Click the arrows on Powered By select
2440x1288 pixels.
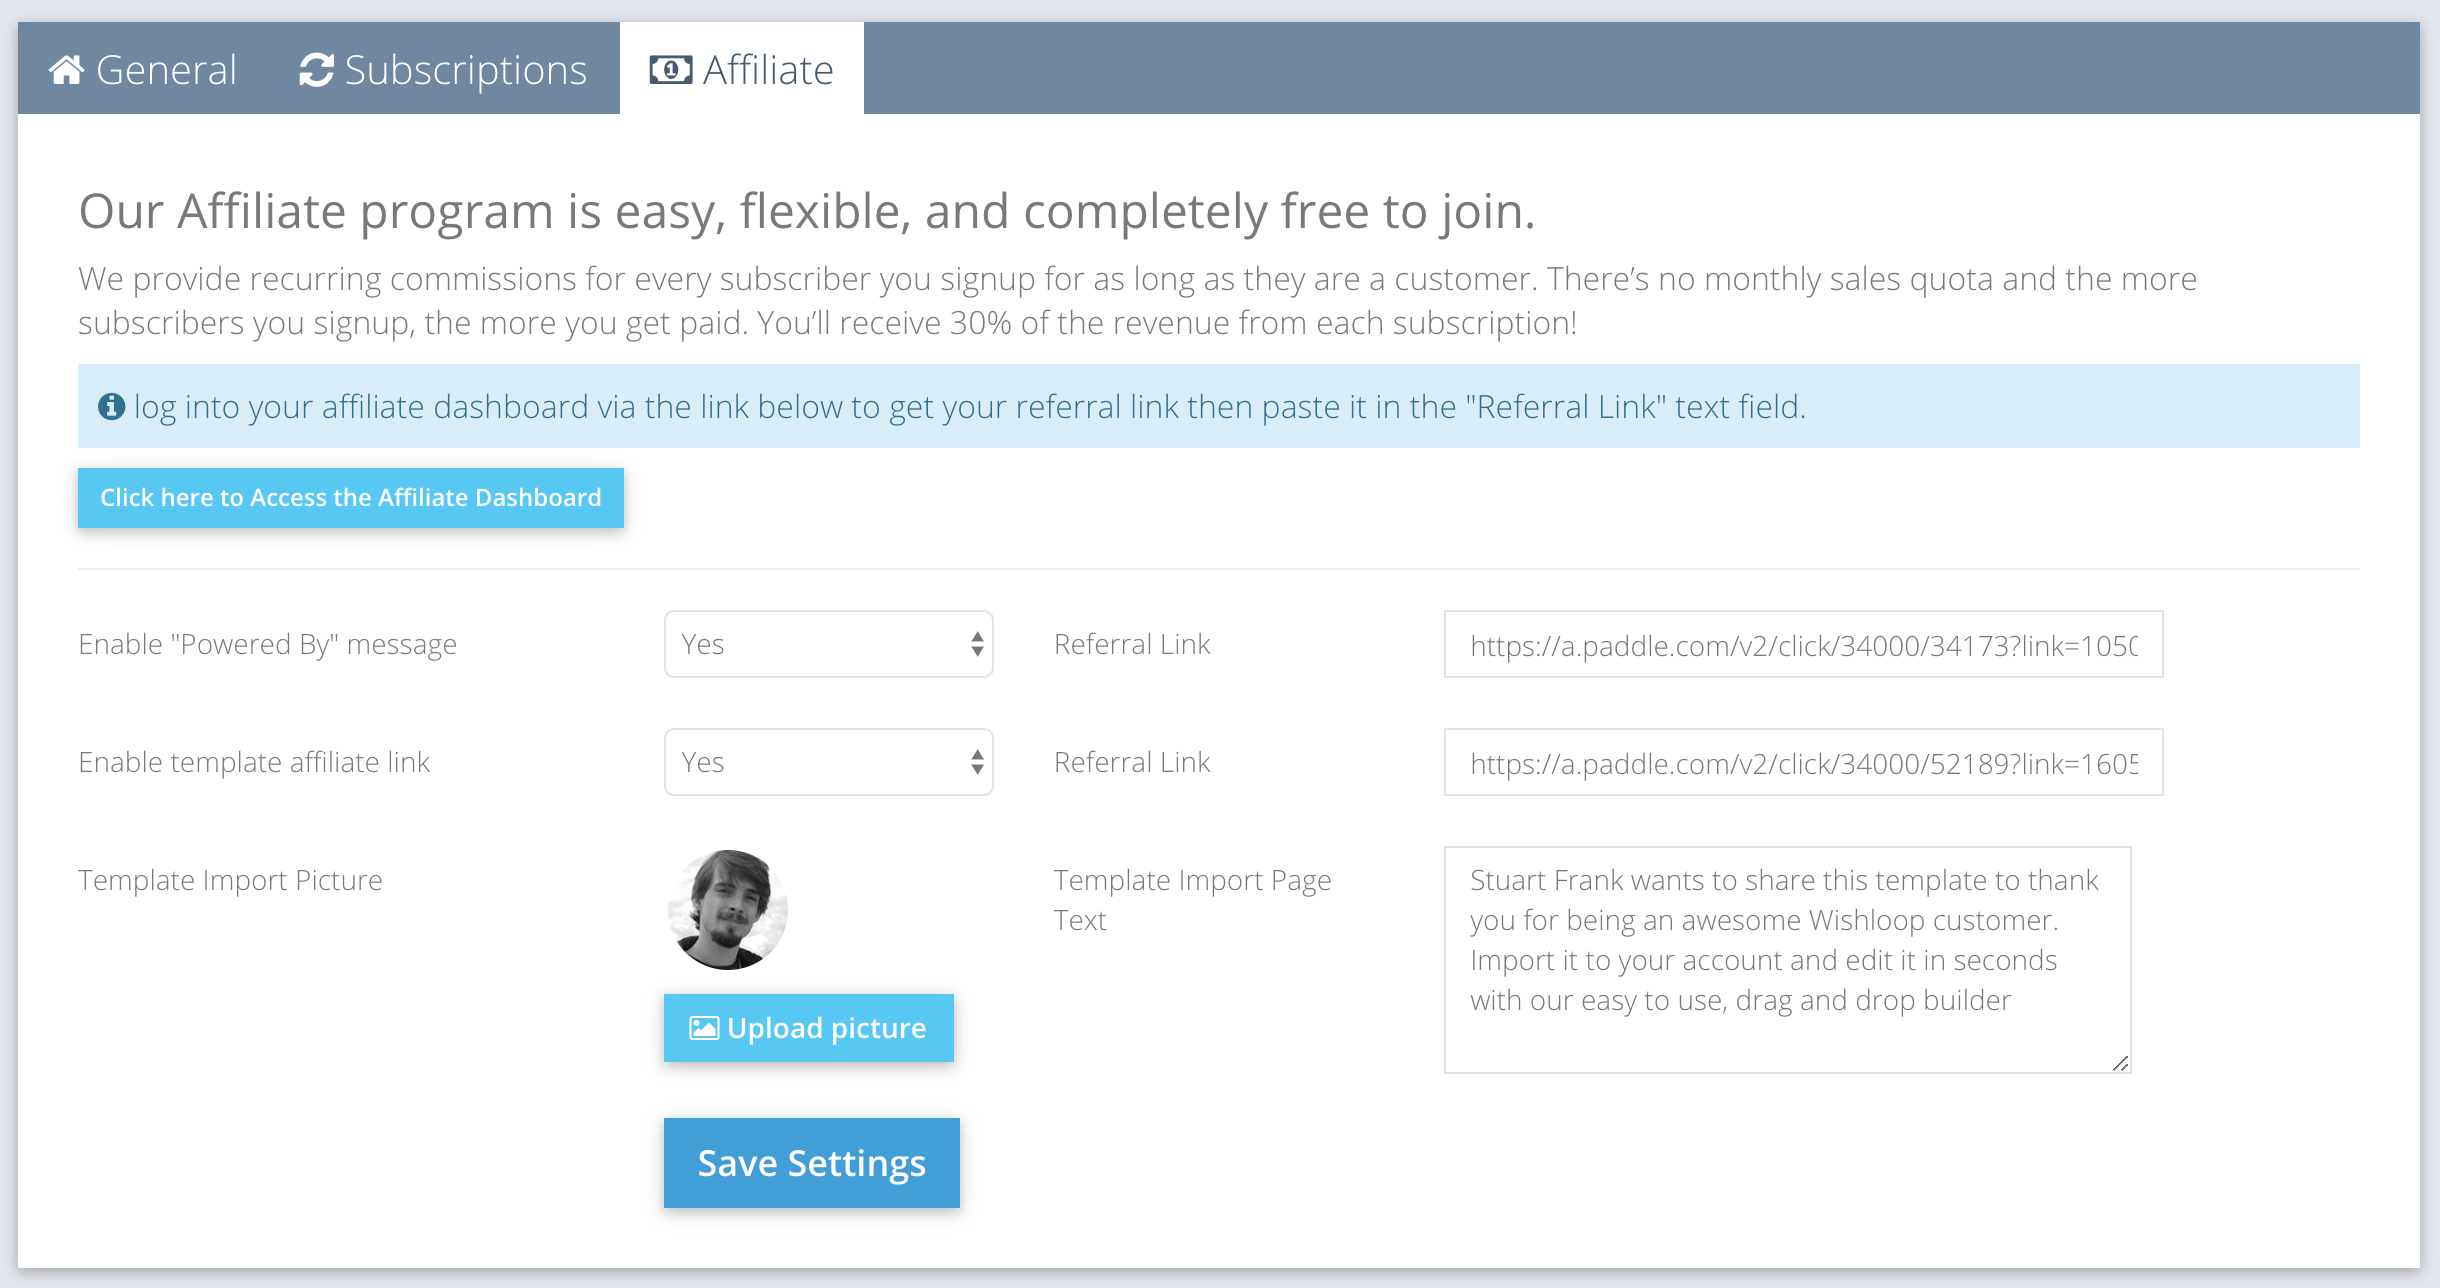[977, 644]
